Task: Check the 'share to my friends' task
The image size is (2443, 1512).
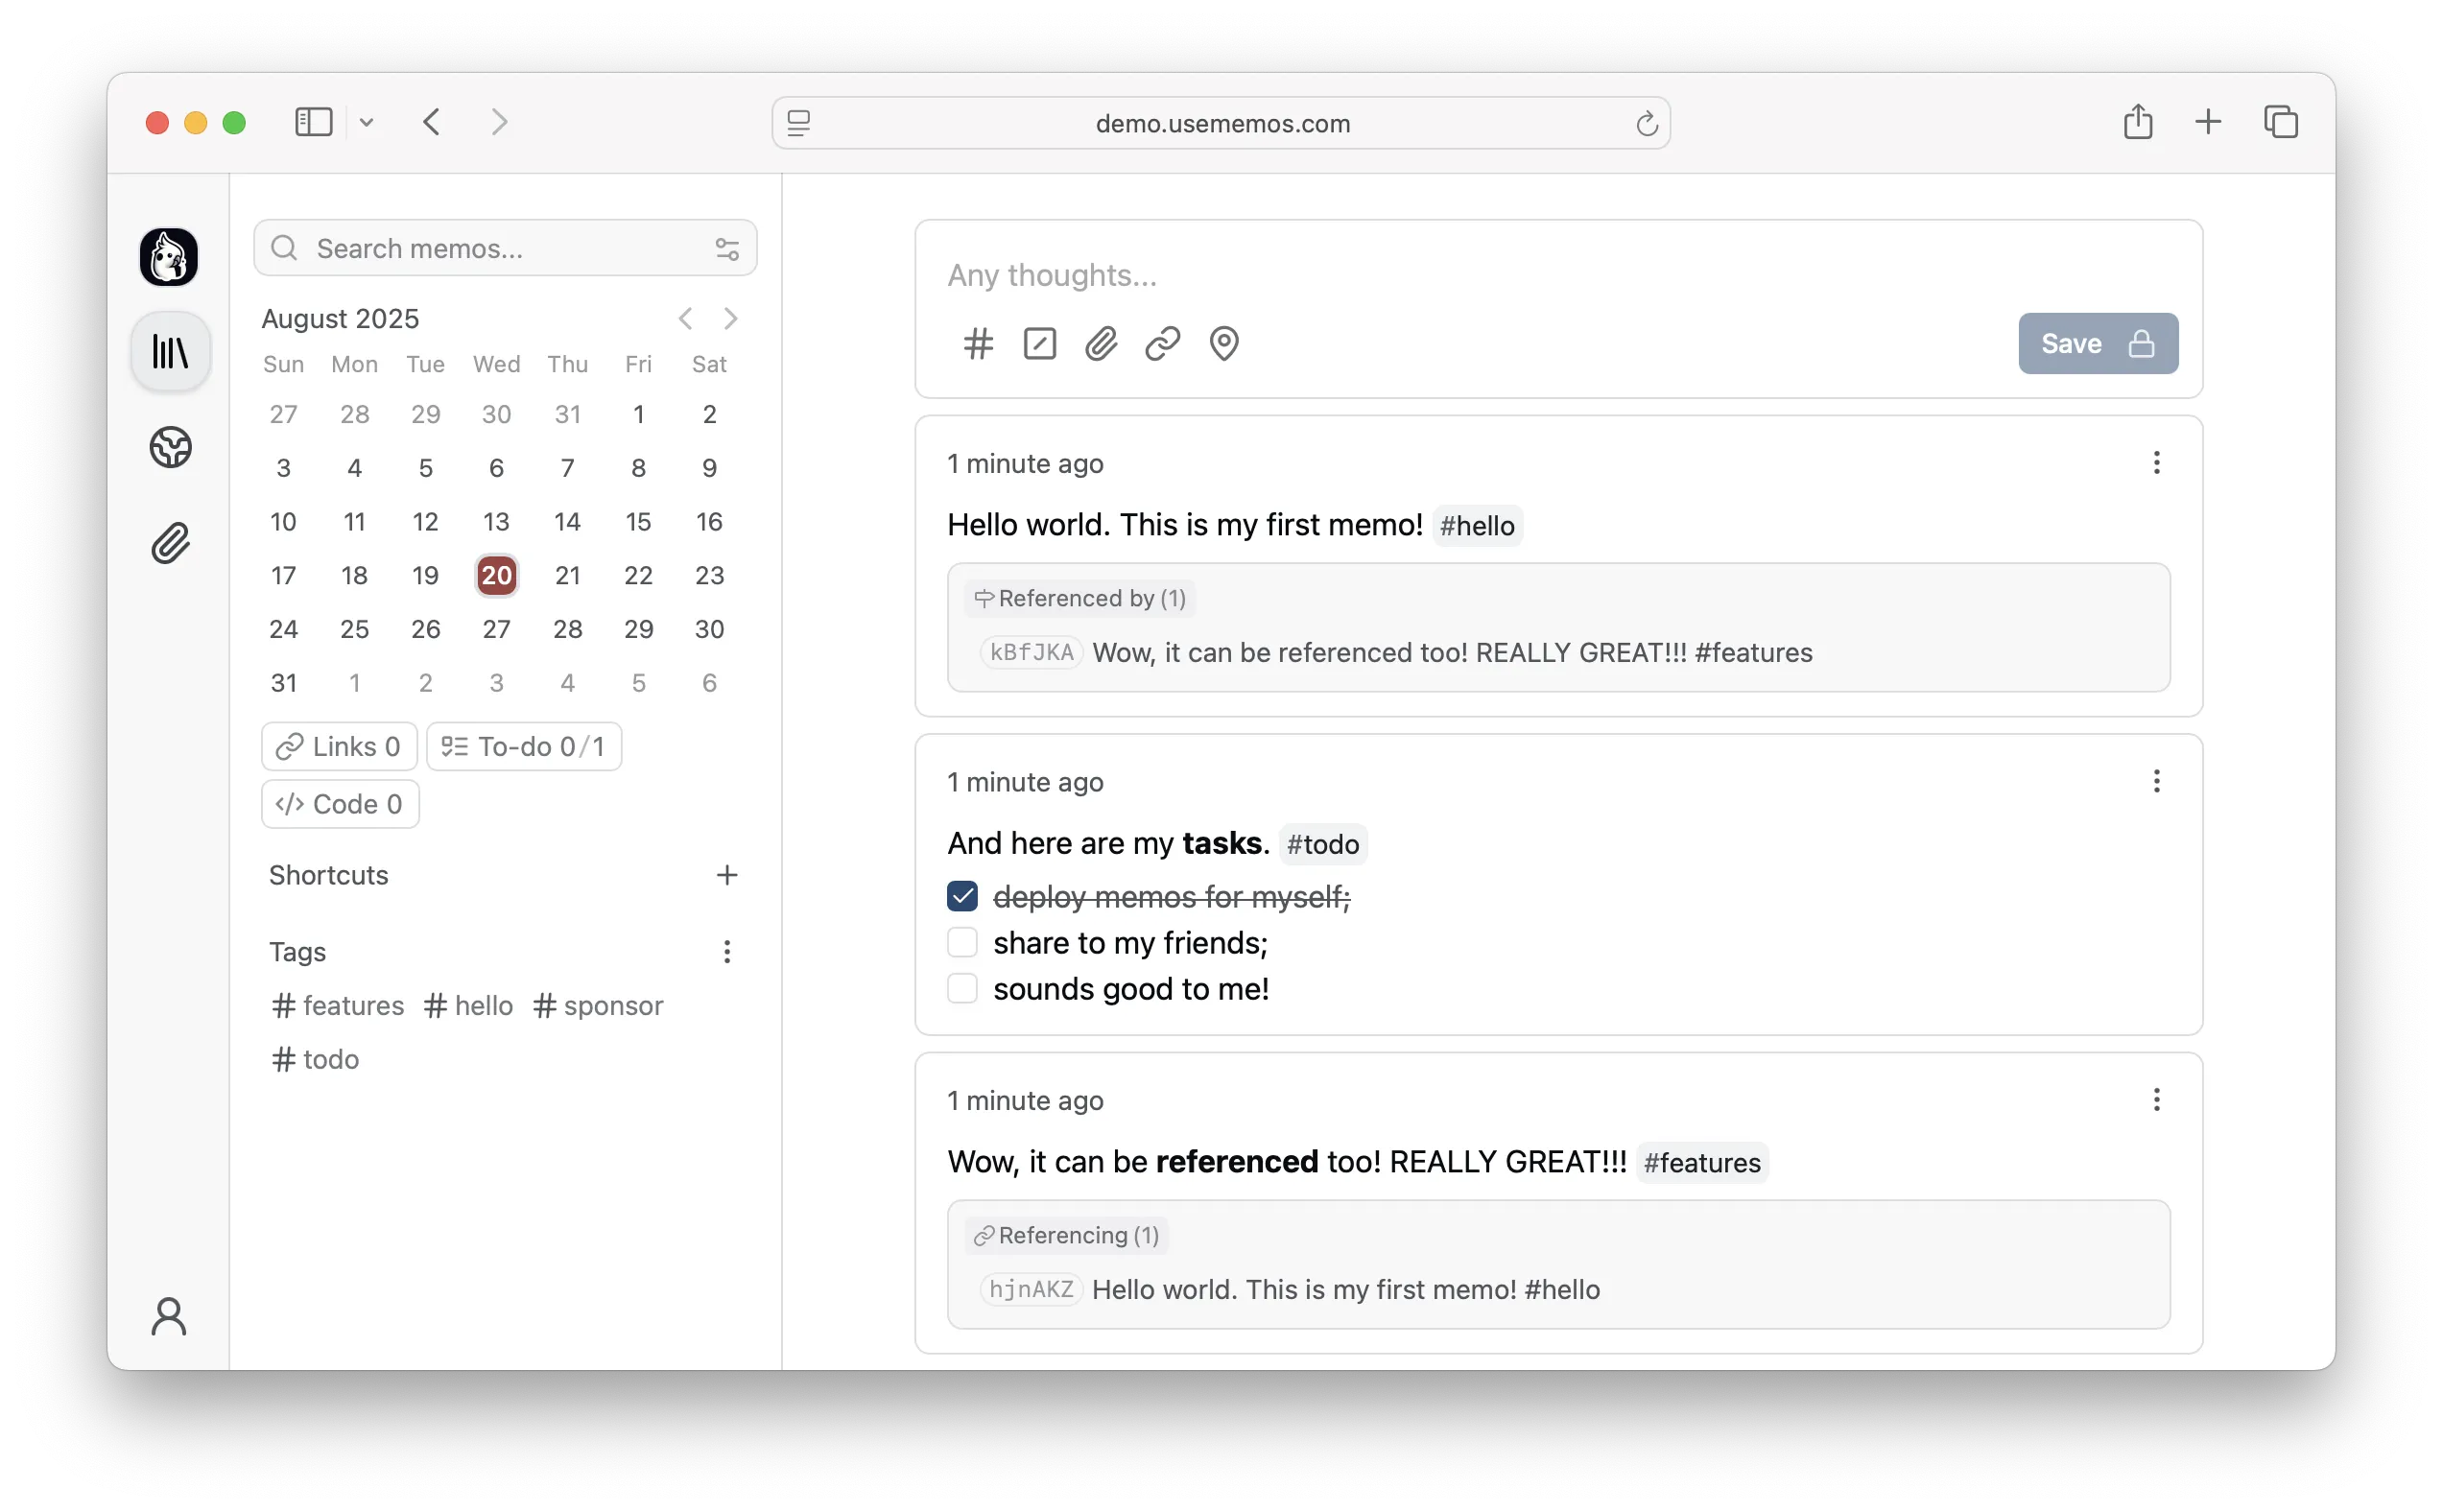Action: [962, 941]
